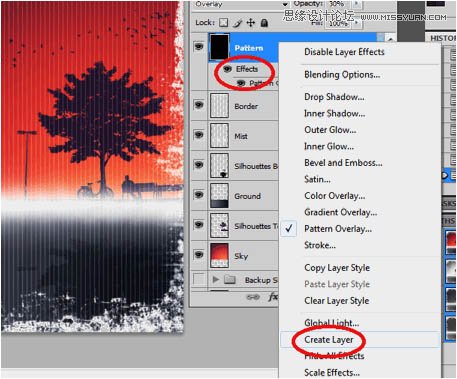The height and width of the screenshot is (379, 457).
Task: Select Inner Shadow menu entry
Action: click(334, 114)
